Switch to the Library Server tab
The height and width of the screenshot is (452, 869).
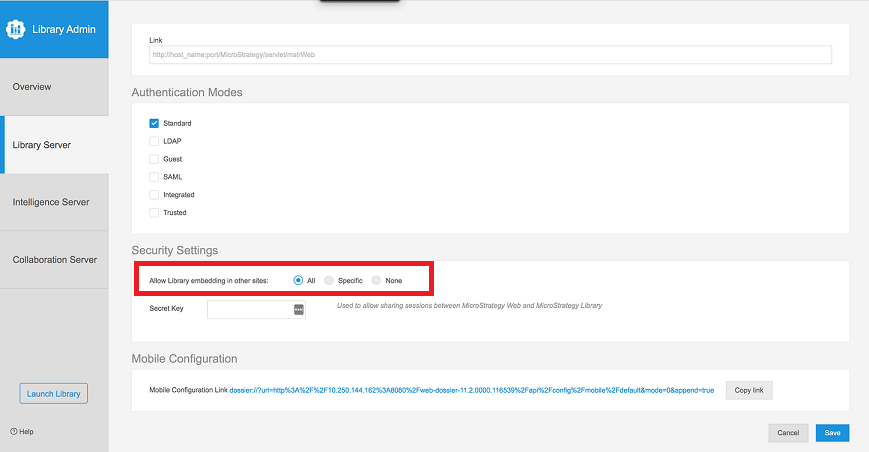(x=54, y=145)
